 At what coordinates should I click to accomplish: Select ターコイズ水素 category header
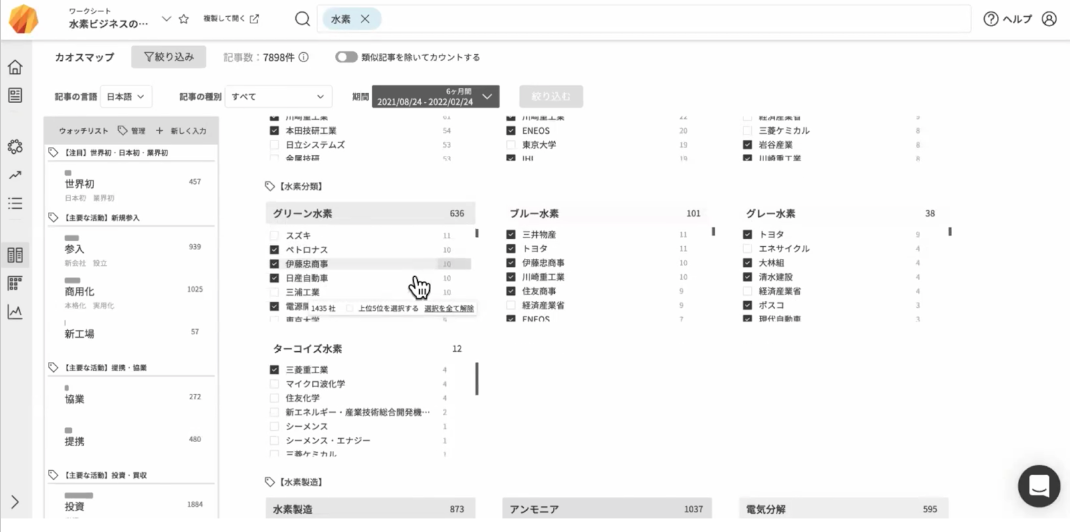tap(371, 349)
